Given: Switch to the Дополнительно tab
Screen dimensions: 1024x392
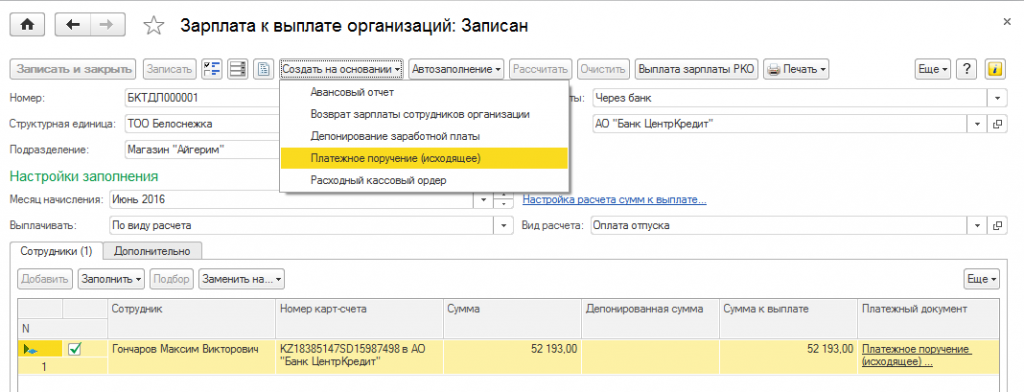Looking at the screenshot, I should point(152,251).
